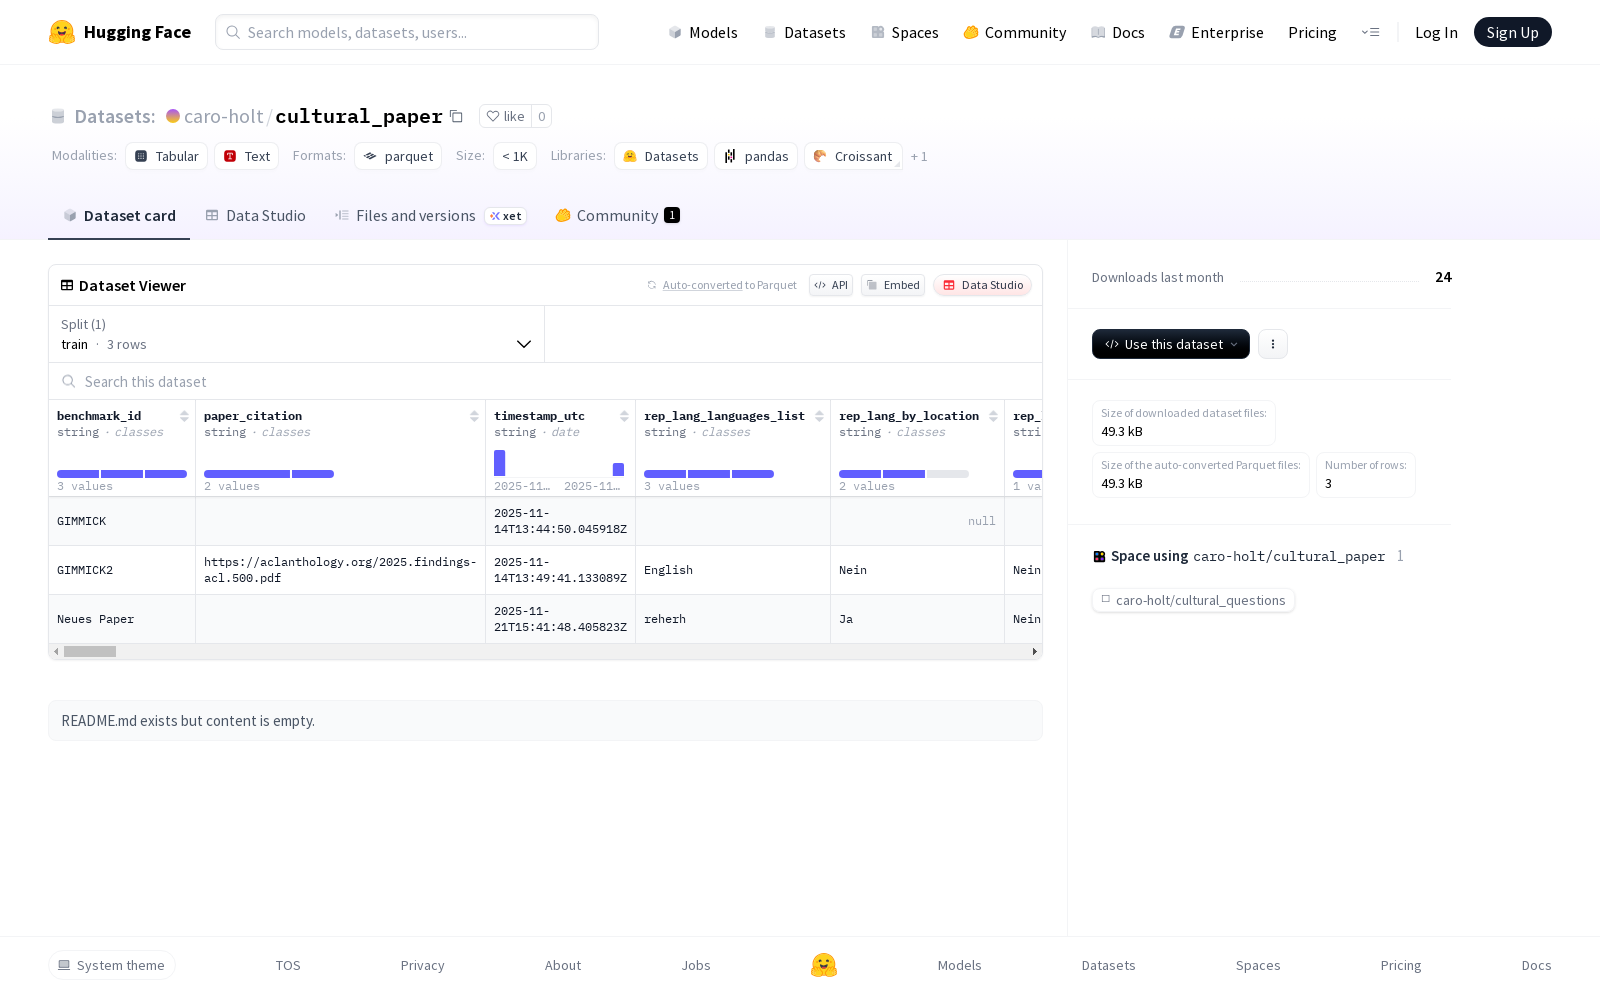
Task: Expand the Split train dropdown
Action: coord(296,334)
